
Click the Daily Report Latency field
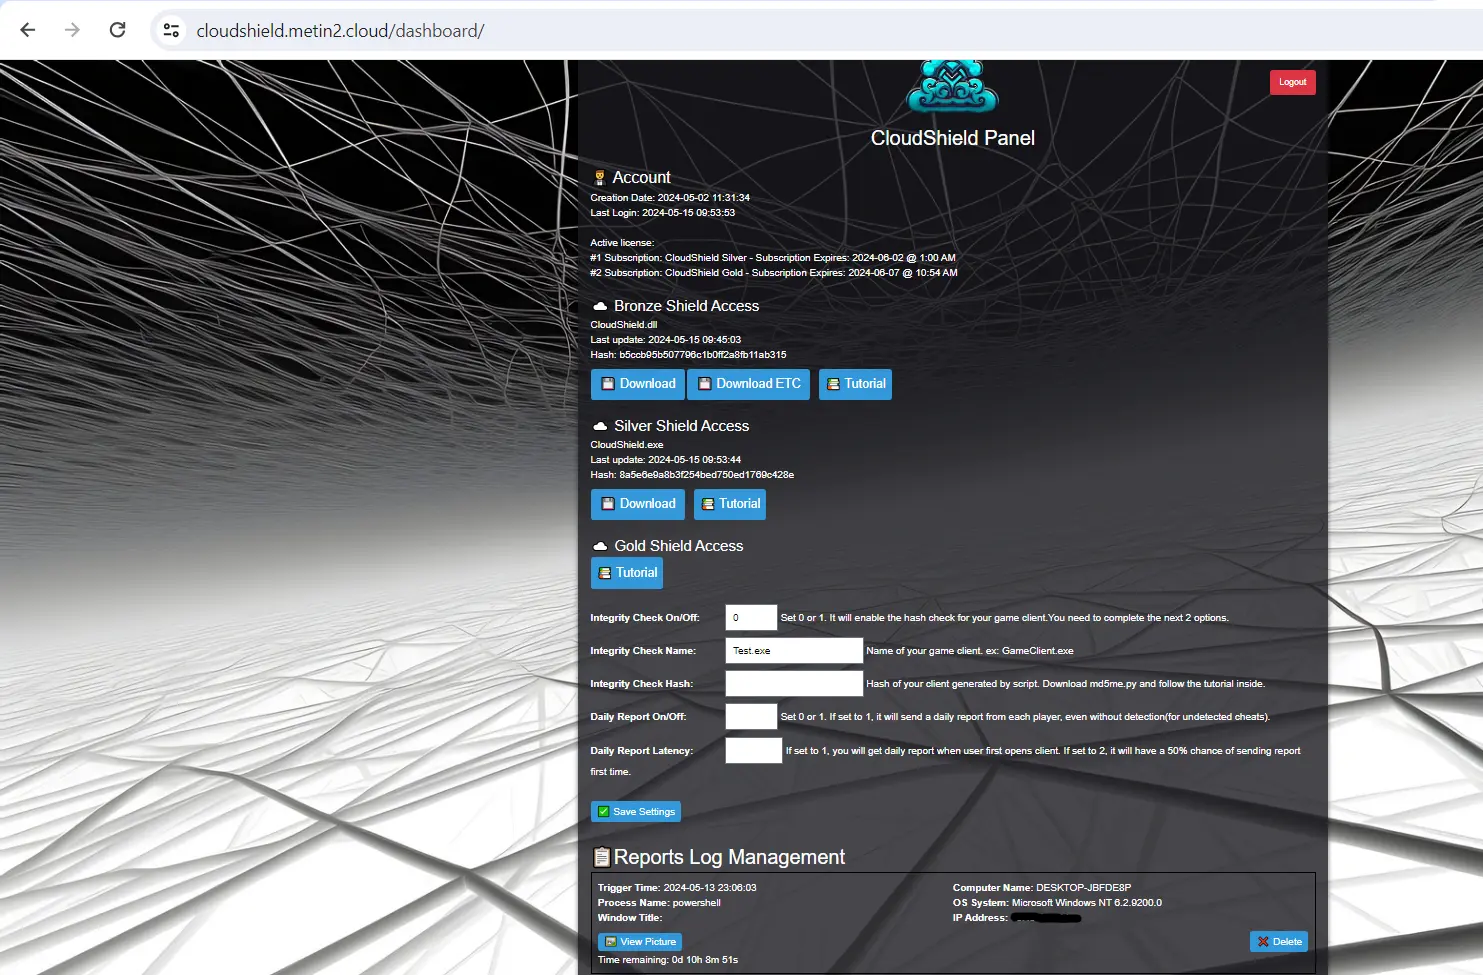(x=754, y=751)
